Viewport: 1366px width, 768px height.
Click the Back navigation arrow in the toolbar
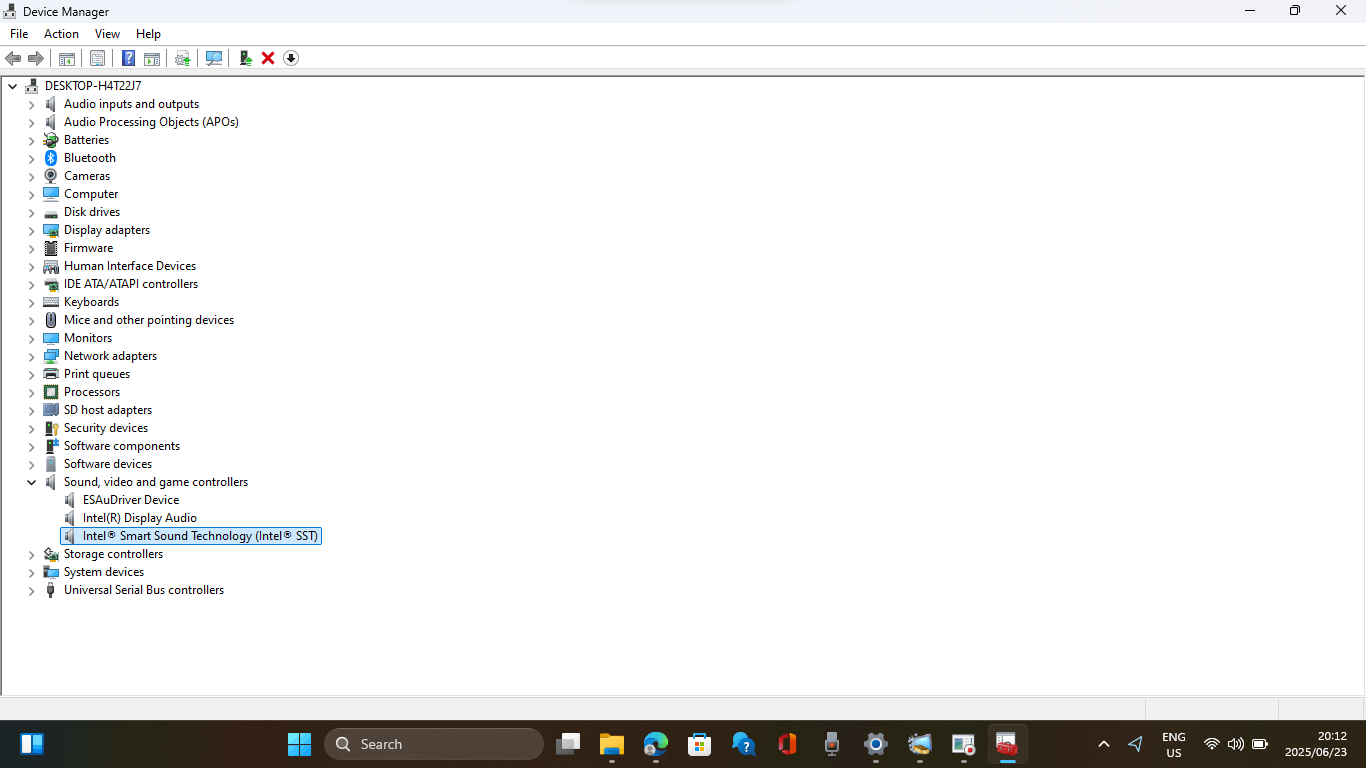coord(13,58)
